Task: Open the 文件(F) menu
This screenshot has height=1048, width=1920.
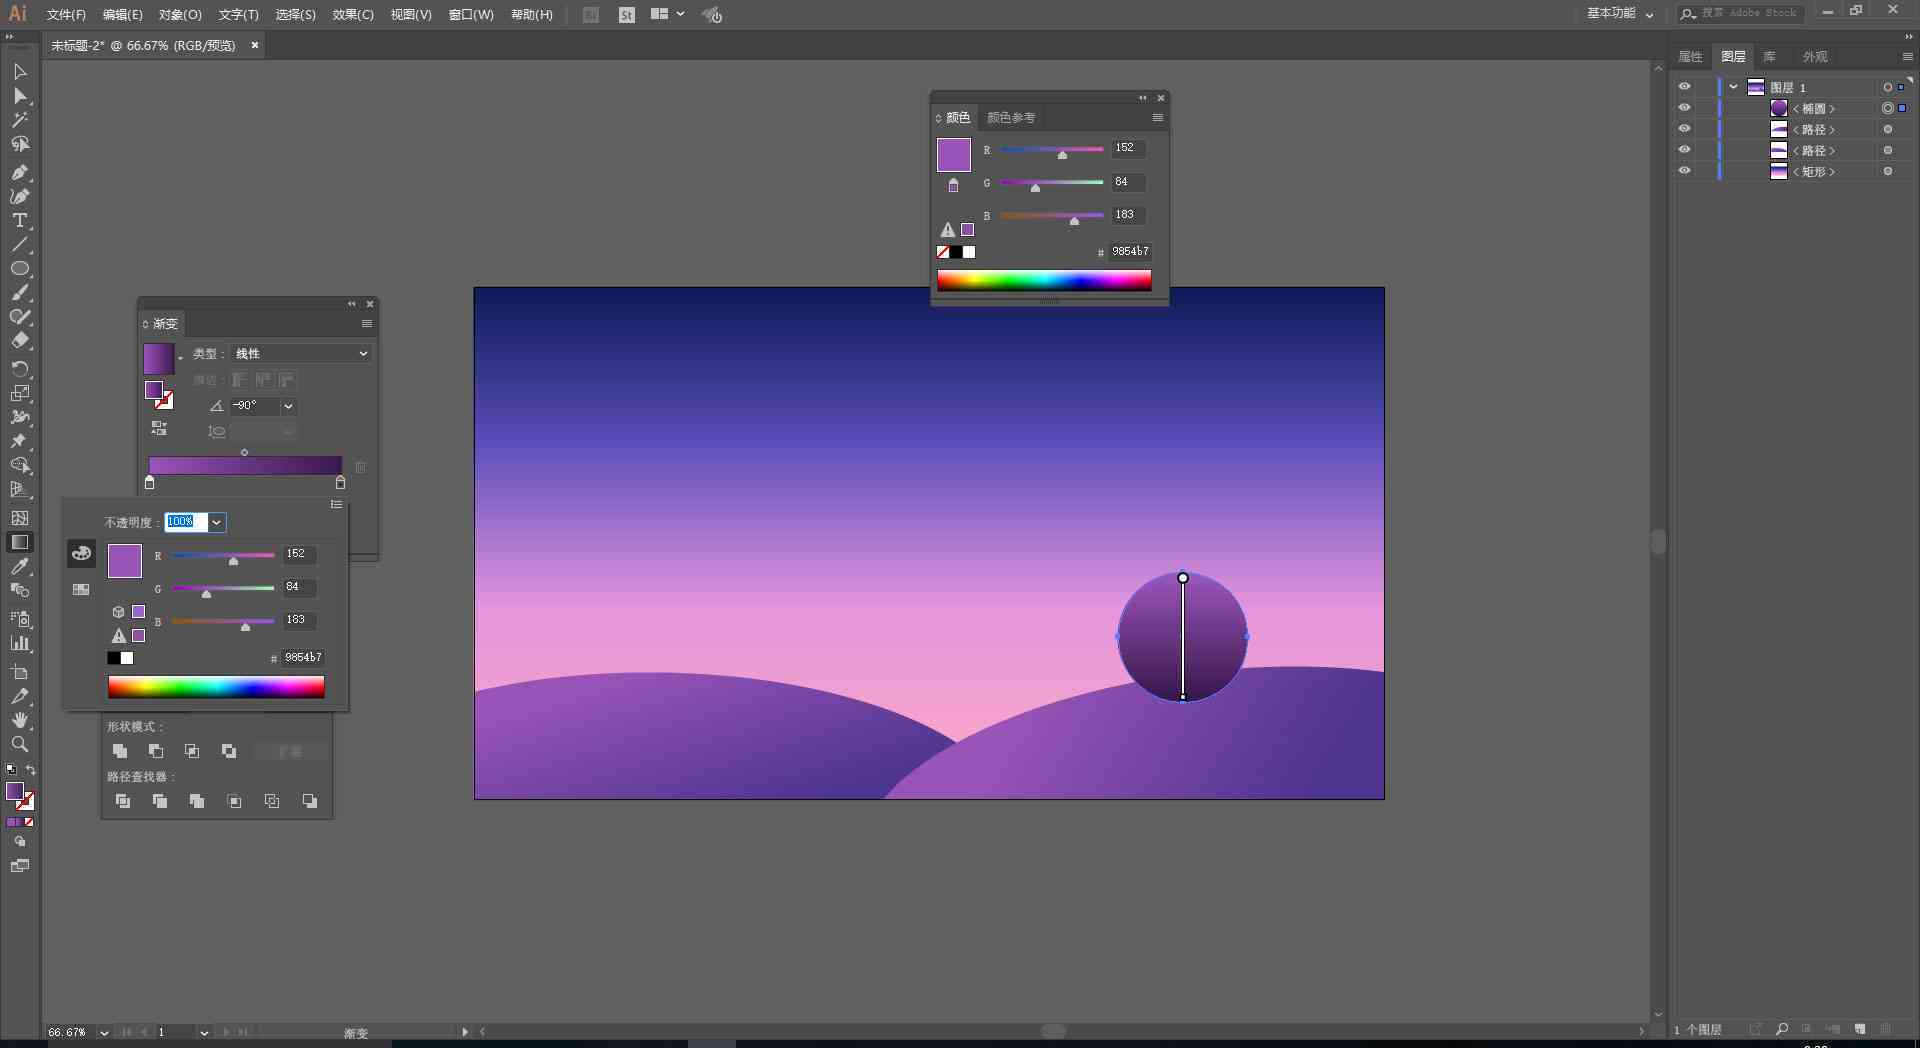Action: [66, 15]
